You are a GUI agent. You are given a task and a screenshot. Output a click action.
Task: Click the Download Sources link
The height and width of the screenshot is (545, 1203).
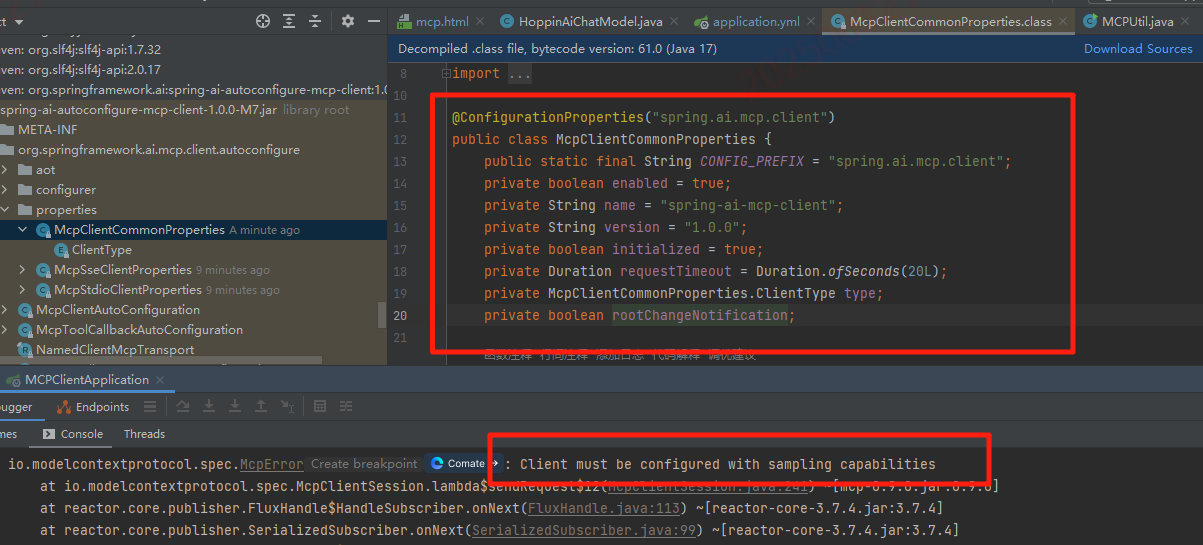(1138, 49)
